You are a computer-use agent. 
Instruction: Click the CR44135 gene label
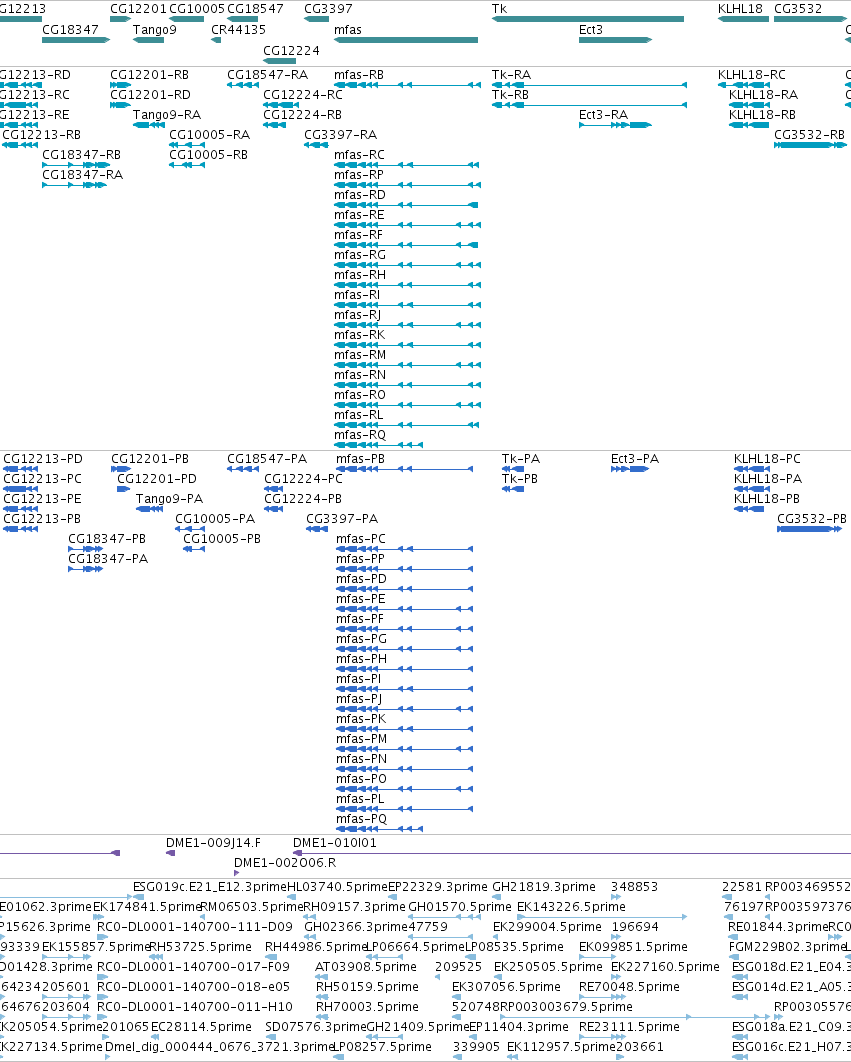click(238, 30)
